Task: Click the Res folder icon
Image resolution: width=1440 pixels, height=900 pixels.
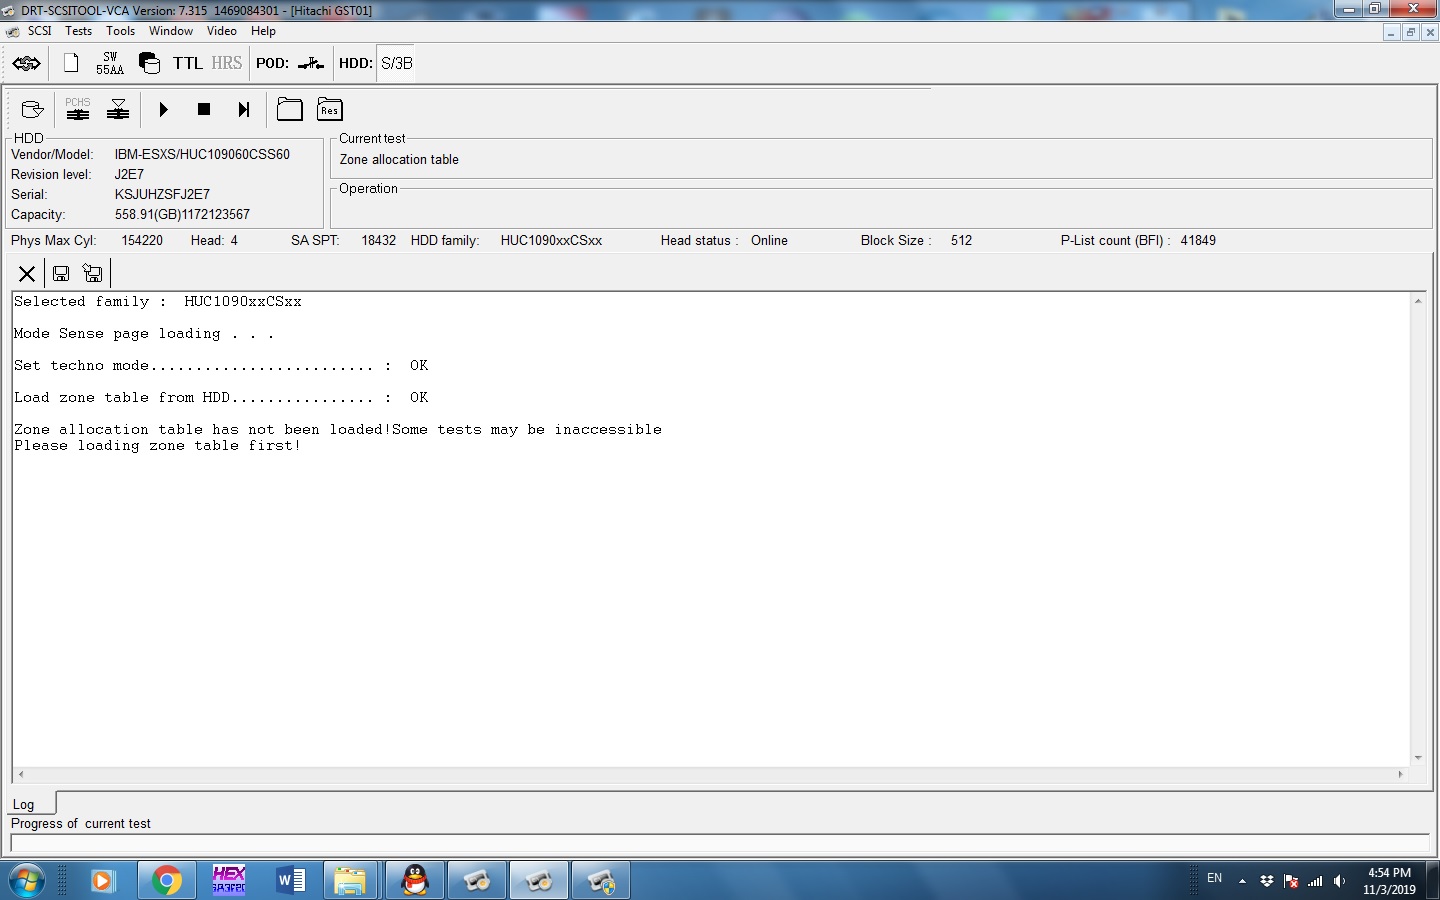Action: coord(330,109)
